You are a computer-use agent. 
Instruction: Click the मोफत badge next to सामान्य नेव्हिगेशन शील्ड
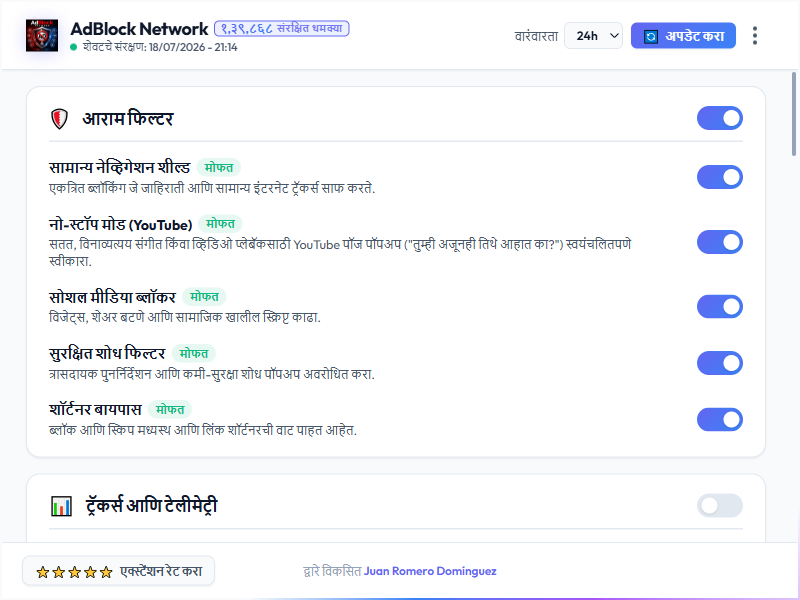pos(219,167)
